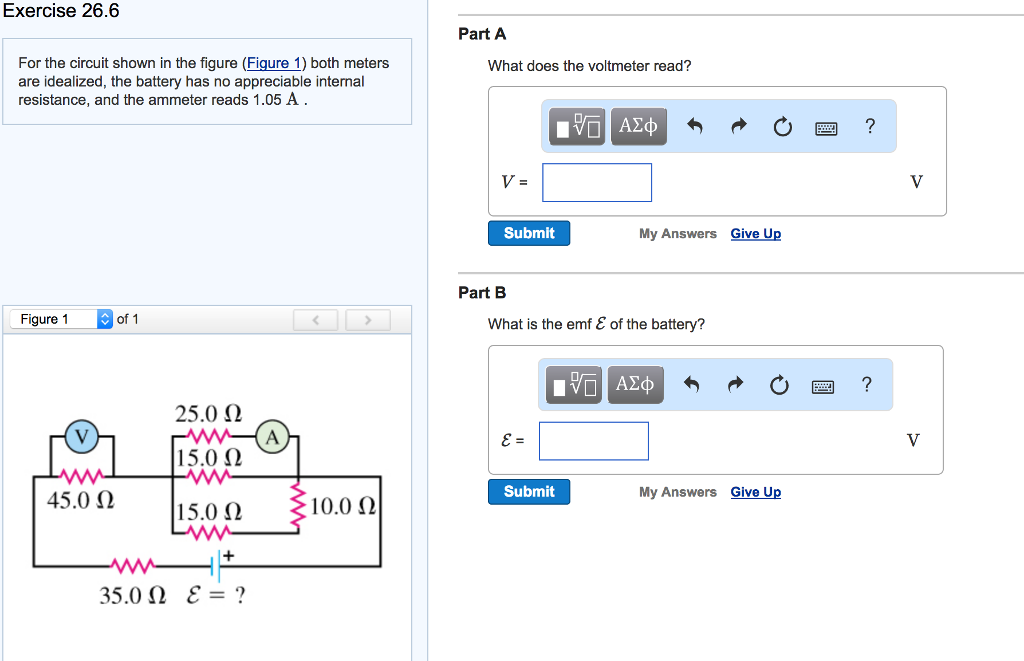
Task: Submit the Part B answer
Action: (528, 491)
